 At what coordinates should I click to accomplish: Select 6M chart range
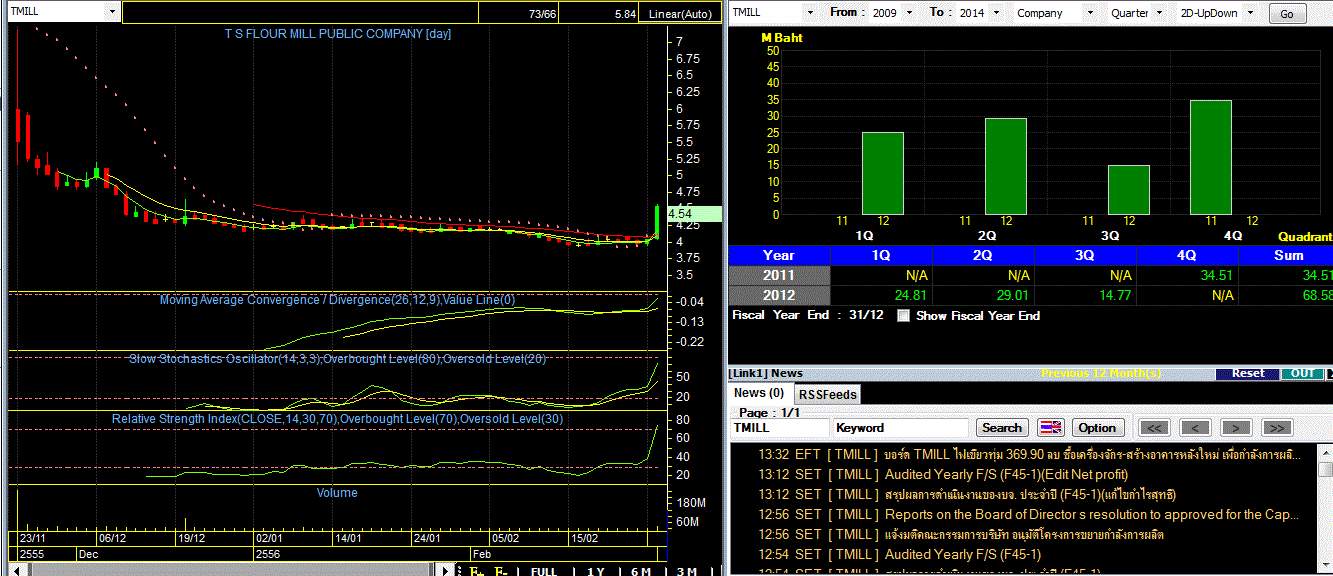[641, 571]
